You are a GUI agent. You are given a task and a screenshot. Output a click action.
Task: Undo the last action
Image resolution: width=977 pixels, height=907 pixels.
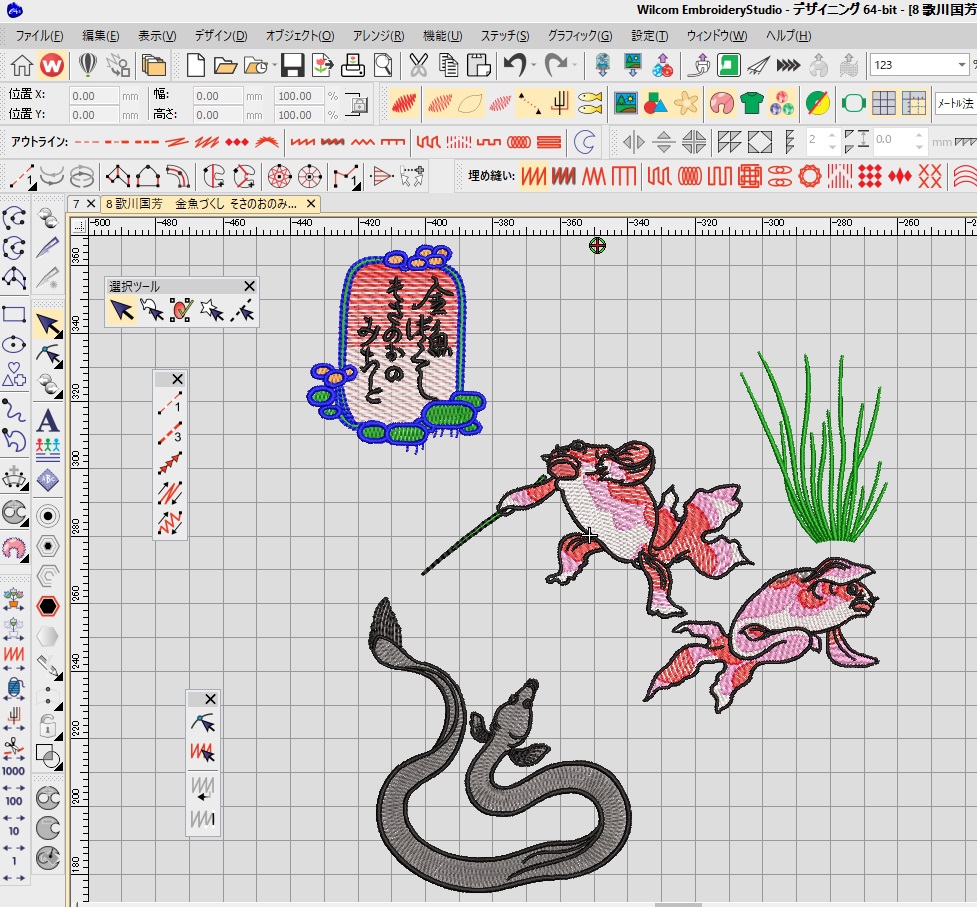click(x=515, y=65)
